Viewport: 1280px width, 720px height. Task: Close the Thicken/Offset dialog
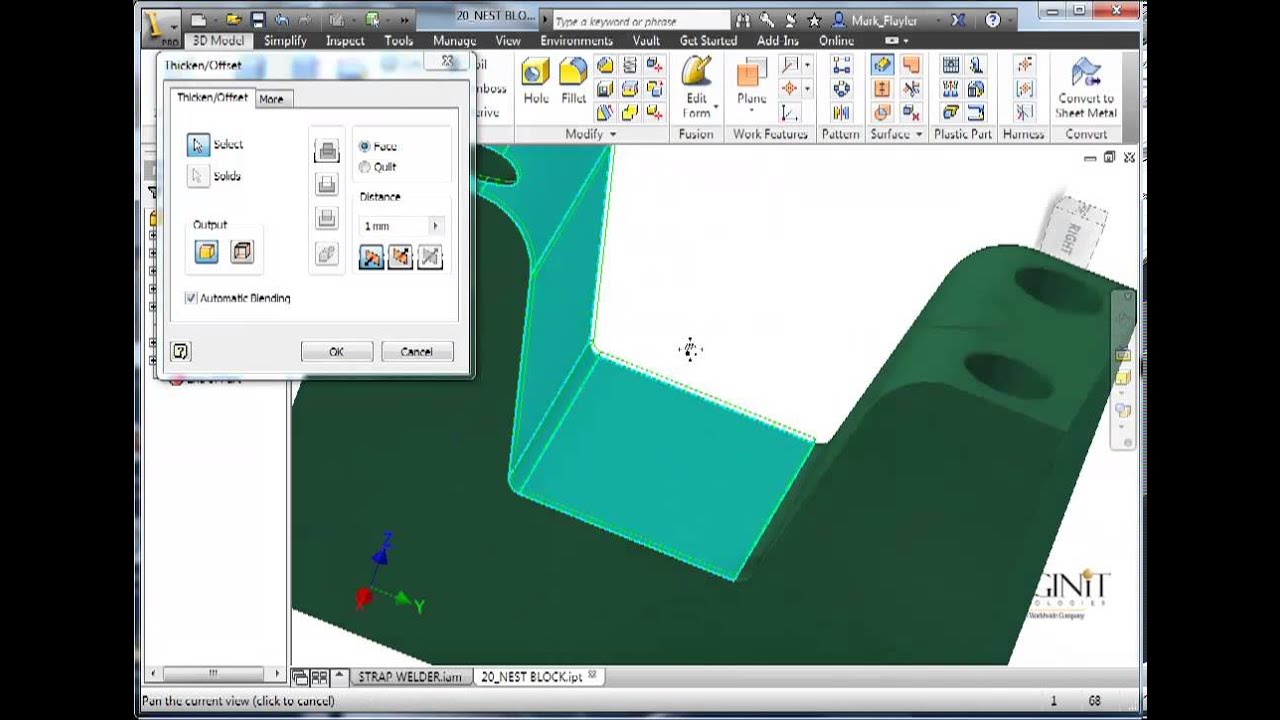(x=446, y=62)
